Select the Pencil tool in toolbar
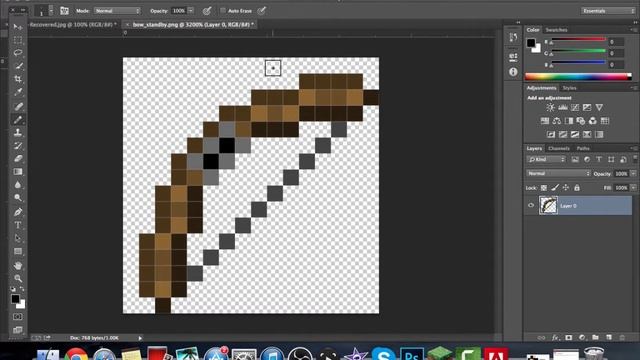This screenshot has width=640, height=360. coord(18,120)
